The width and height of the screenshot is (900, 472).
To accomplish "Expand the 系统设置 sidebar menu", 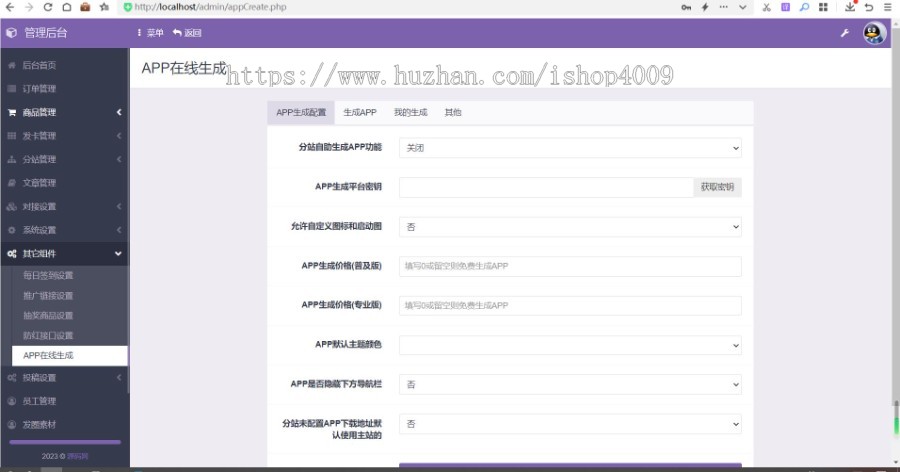I will [64, 230].
